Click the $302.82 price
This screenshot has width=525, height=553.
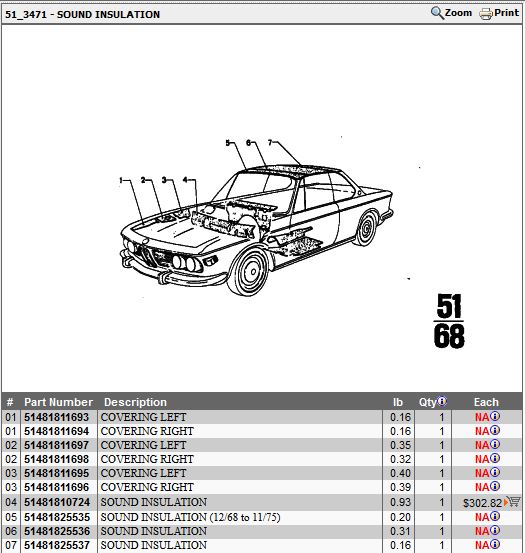click(482, 503)
